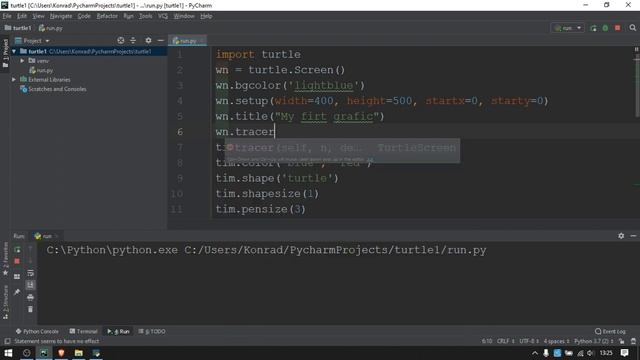Open the Python Console tool window
The image size is (640, 360).
pyautogui.click(x=37, y=331)
